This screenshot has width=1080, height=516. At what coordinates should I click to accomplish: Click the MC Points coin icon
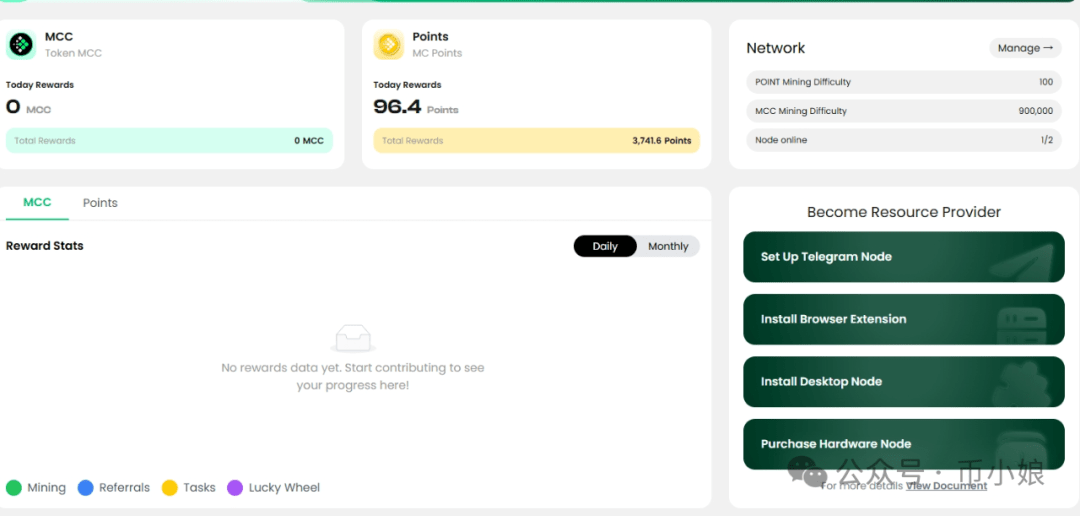point(388,45)
